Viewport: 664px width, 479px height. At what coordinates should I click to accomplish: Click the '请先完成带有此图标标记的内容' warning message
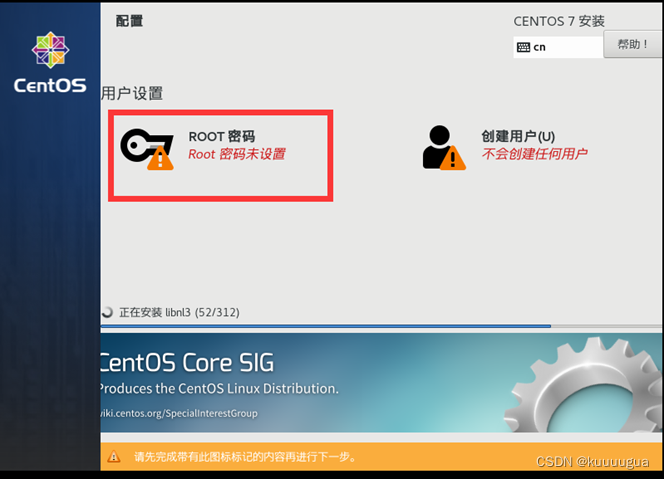click(x=246, y=457)
